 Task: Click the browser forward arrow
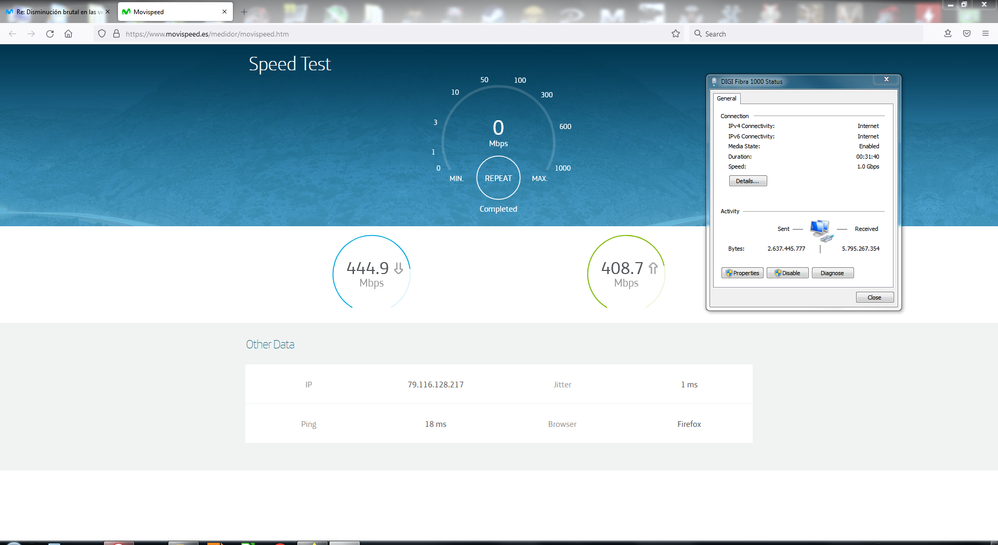31,34
